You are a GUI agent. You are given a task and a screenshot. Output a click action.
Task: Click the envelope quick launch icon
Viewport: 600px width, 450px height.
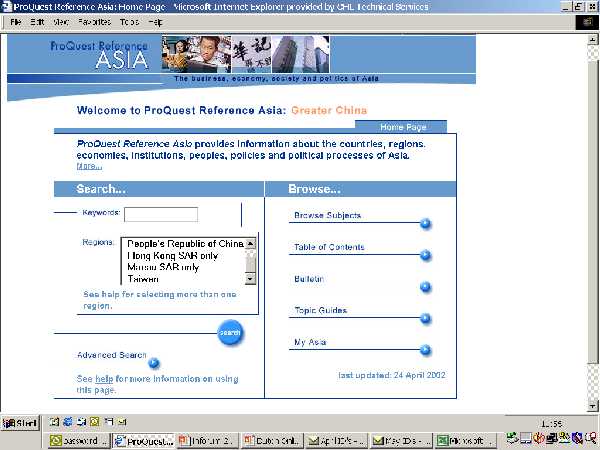tap(122, 422)
